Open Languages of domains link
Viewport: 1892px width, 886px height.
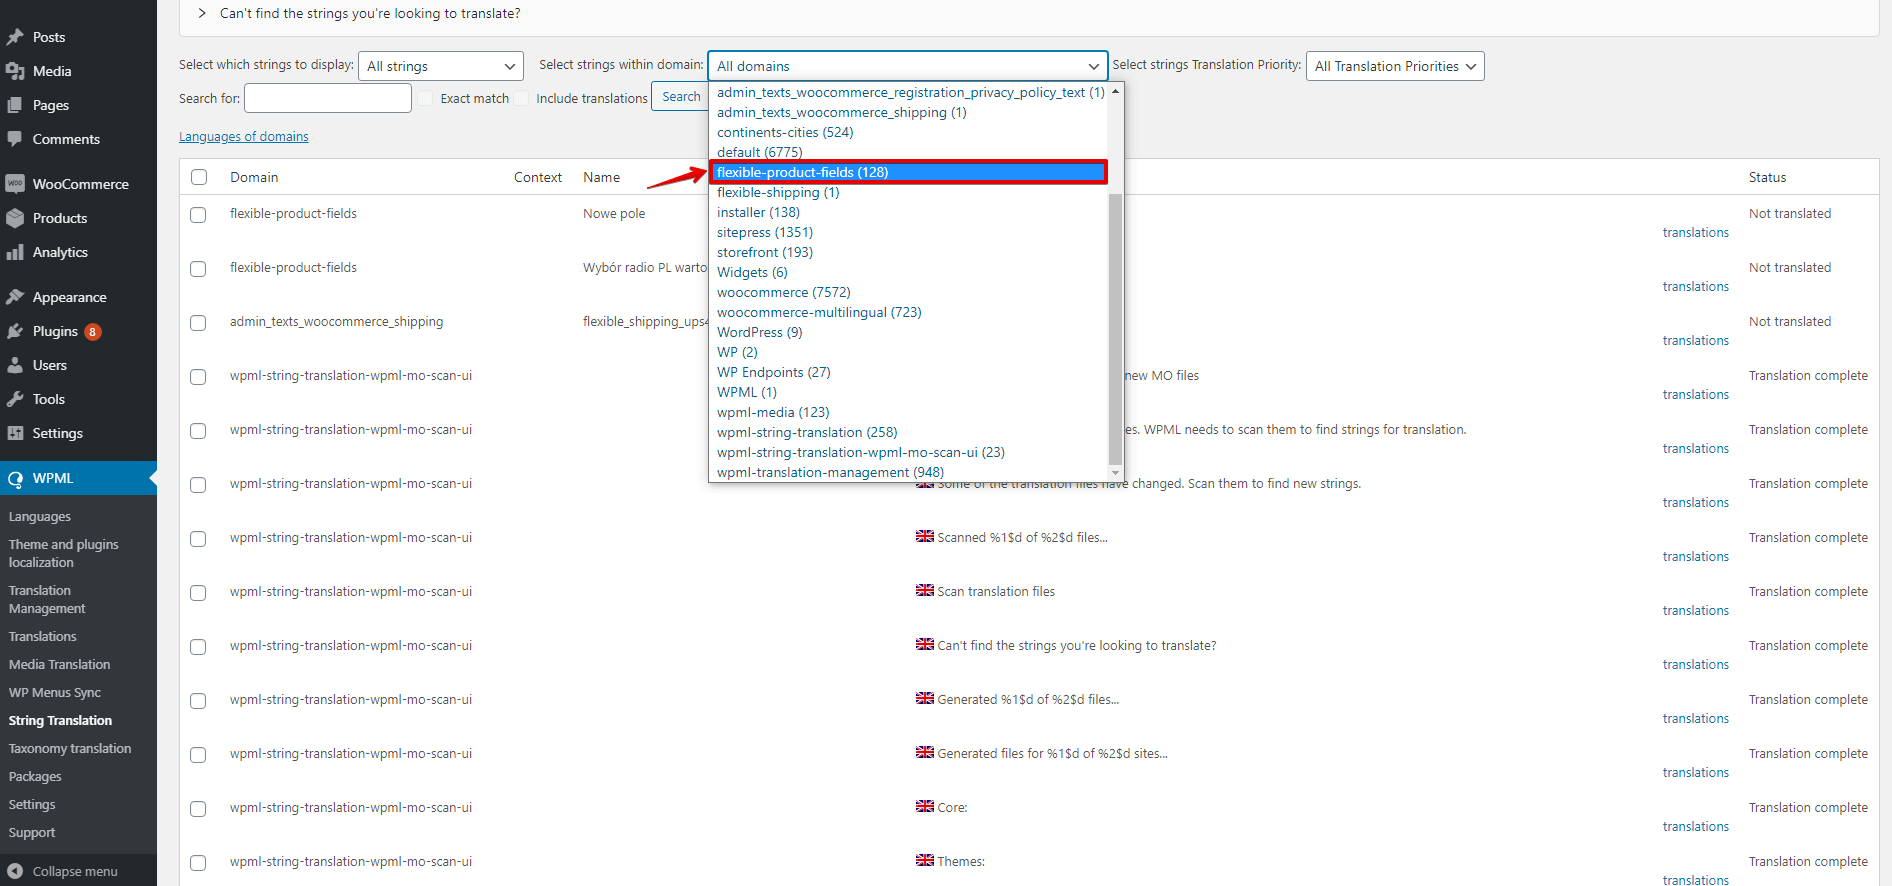click(x=243, y=136)
